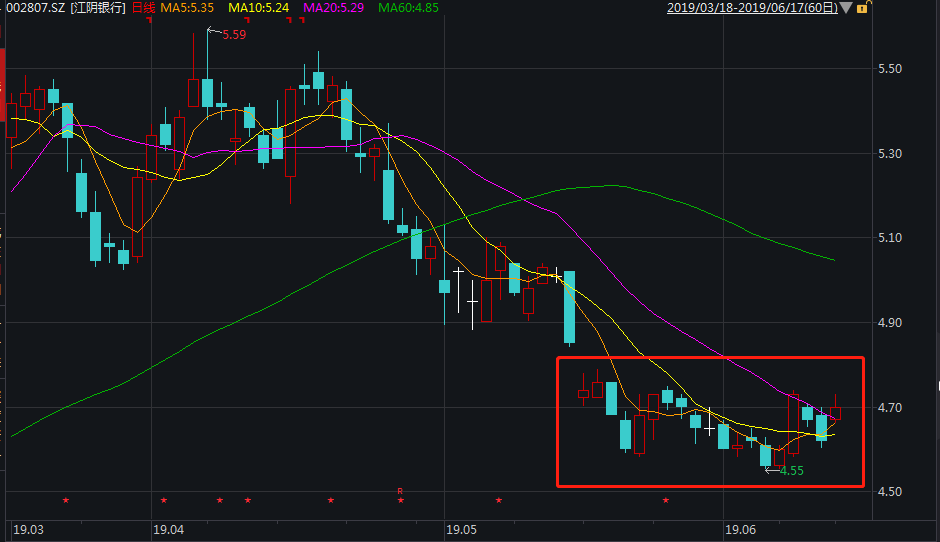Toggle the MA10:5.24 moving average indicator

click(x=259, y=8)
